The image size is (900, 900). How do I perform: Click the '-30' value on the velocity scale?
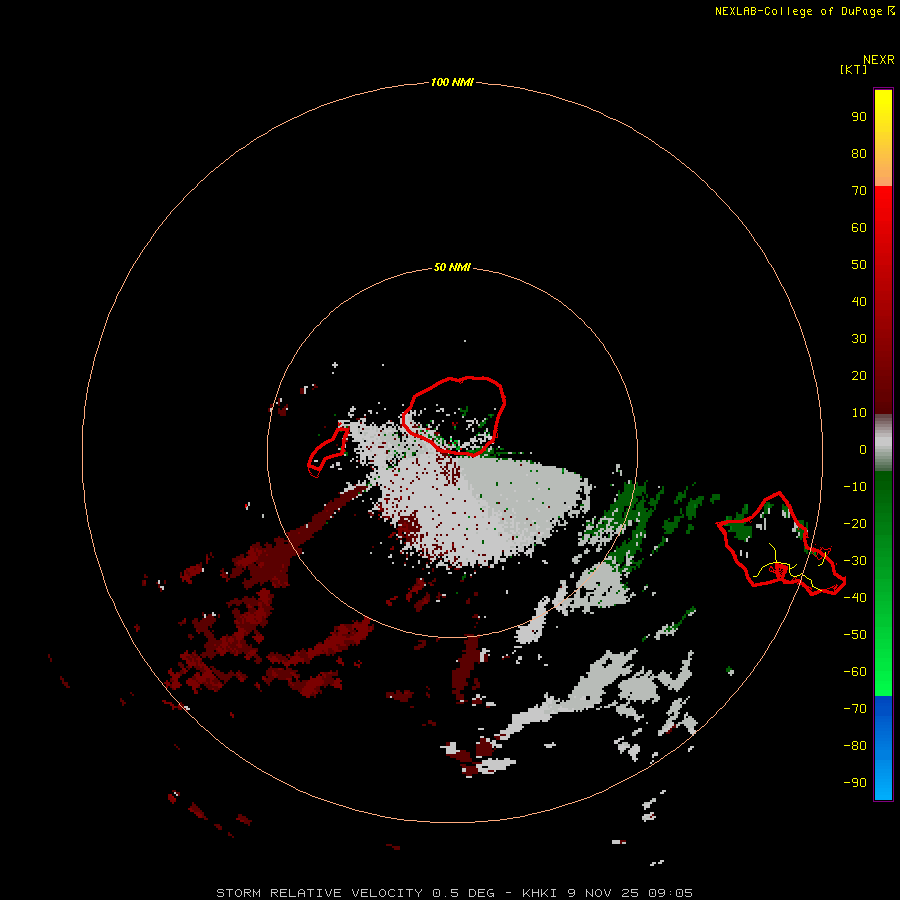tap(855, 561)
